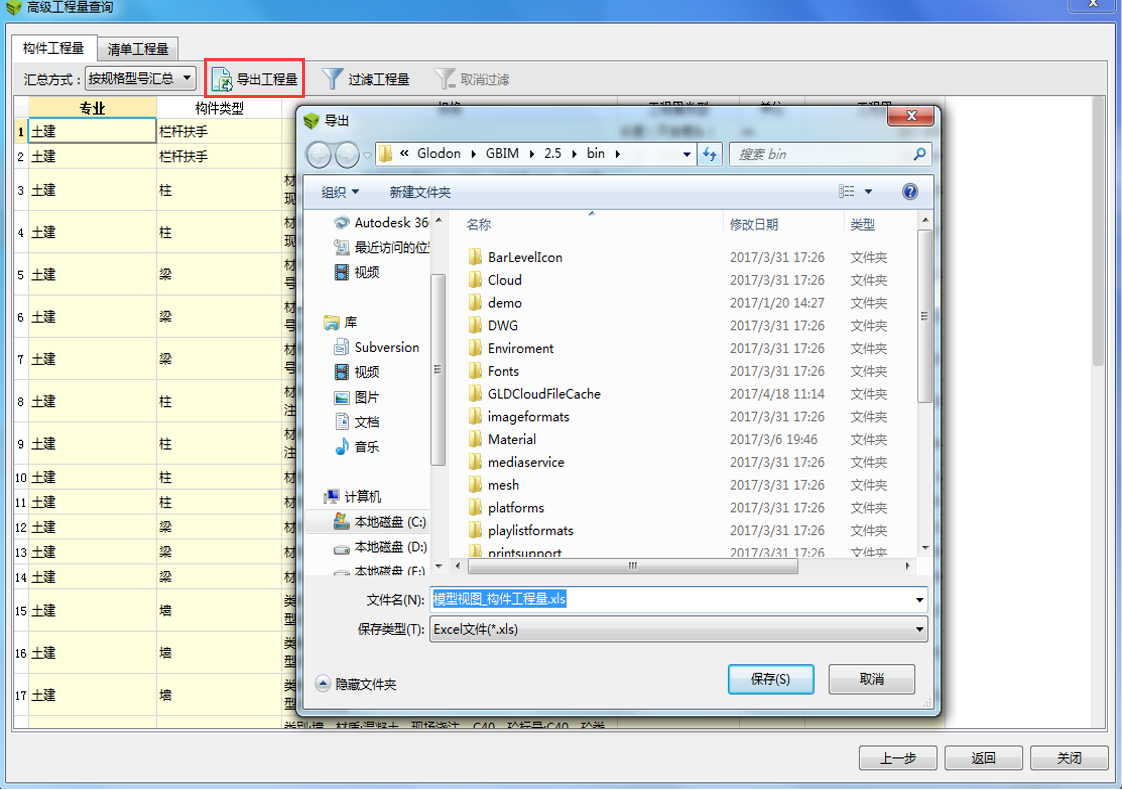The width and height of the screenshot is (1122, 790).
Task: Click the Fonts folder icon
Action: tap(475, 371)
